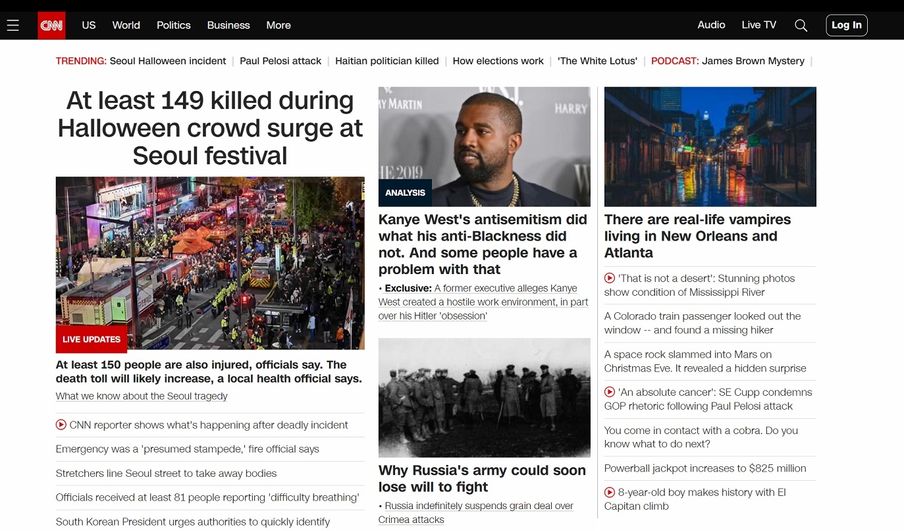Open 'Why Russia's army could soon lose' headline

pos(482,479)
